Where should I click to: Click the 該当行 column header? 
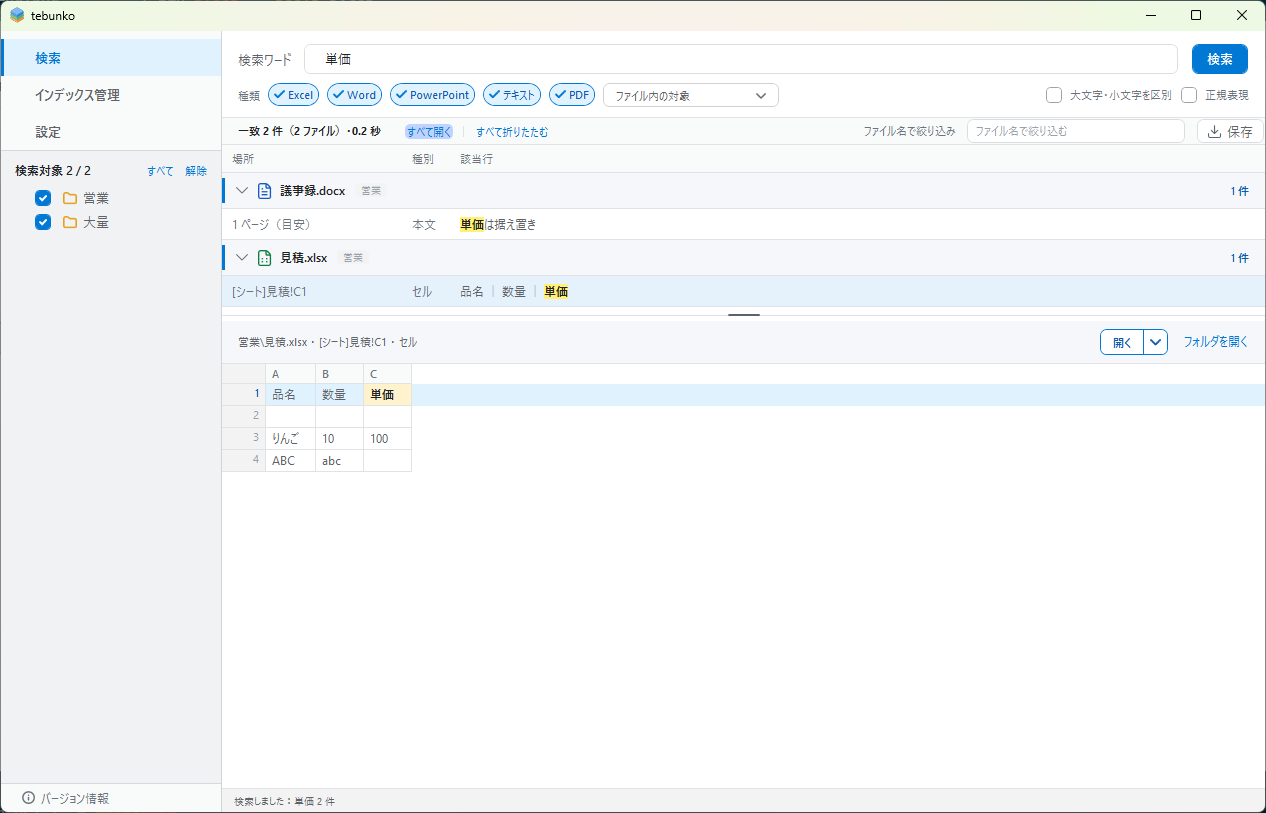(x=476, y=159)
